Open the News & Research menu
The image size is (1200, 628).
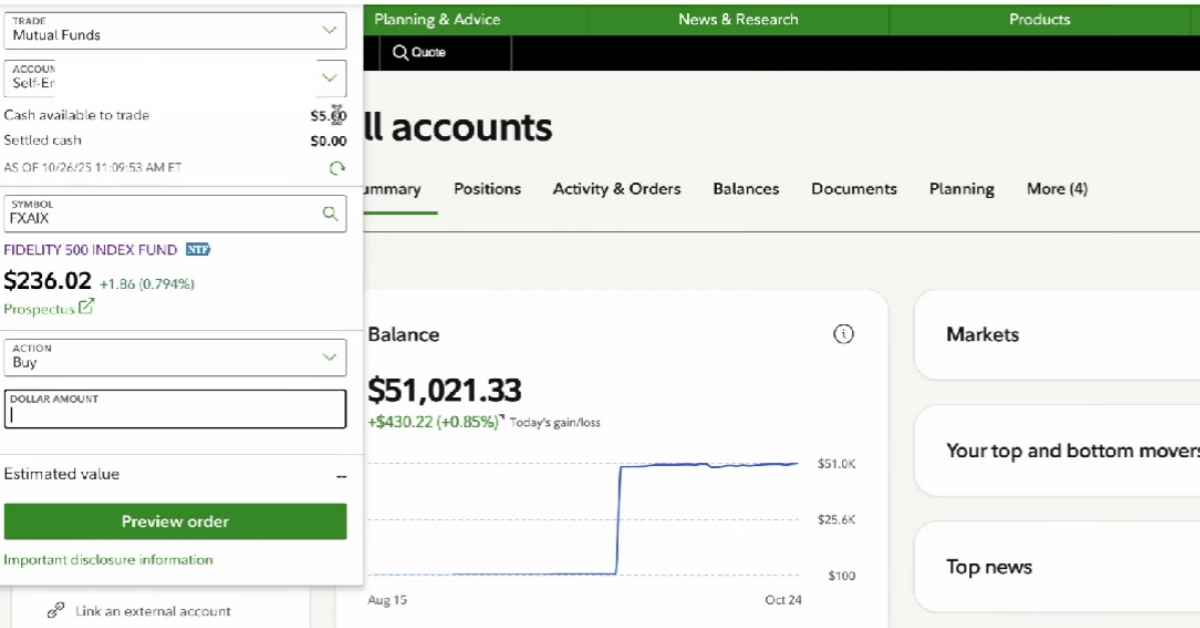(x=738, y=19)
